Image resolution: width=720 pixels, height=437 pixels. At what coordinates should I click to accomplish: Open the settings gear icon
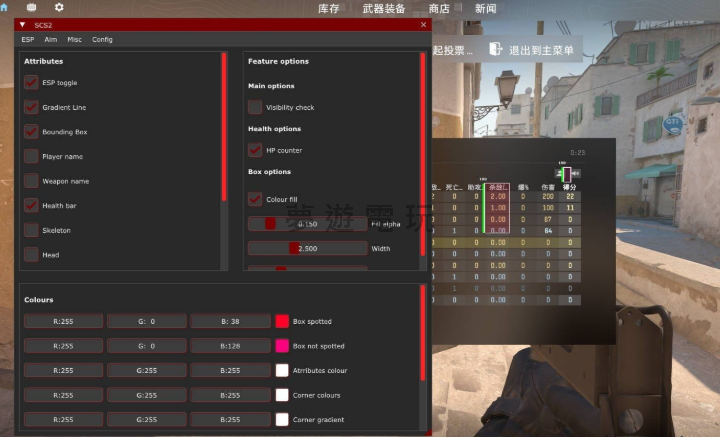[59, 7]
